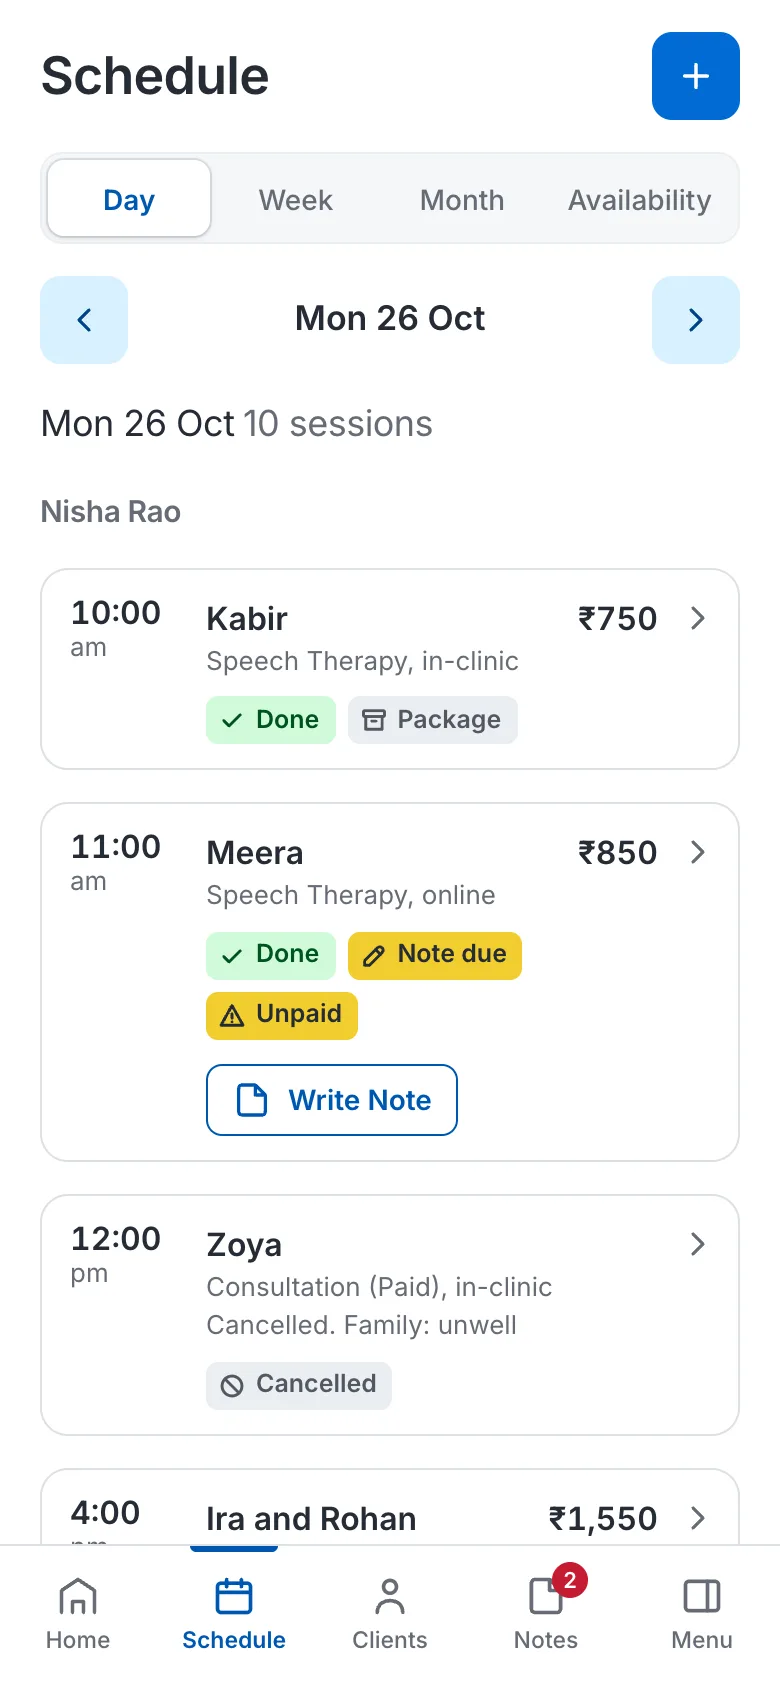
Task: Open Notes with badge in bottom navigation
Action: point(546,1614)
